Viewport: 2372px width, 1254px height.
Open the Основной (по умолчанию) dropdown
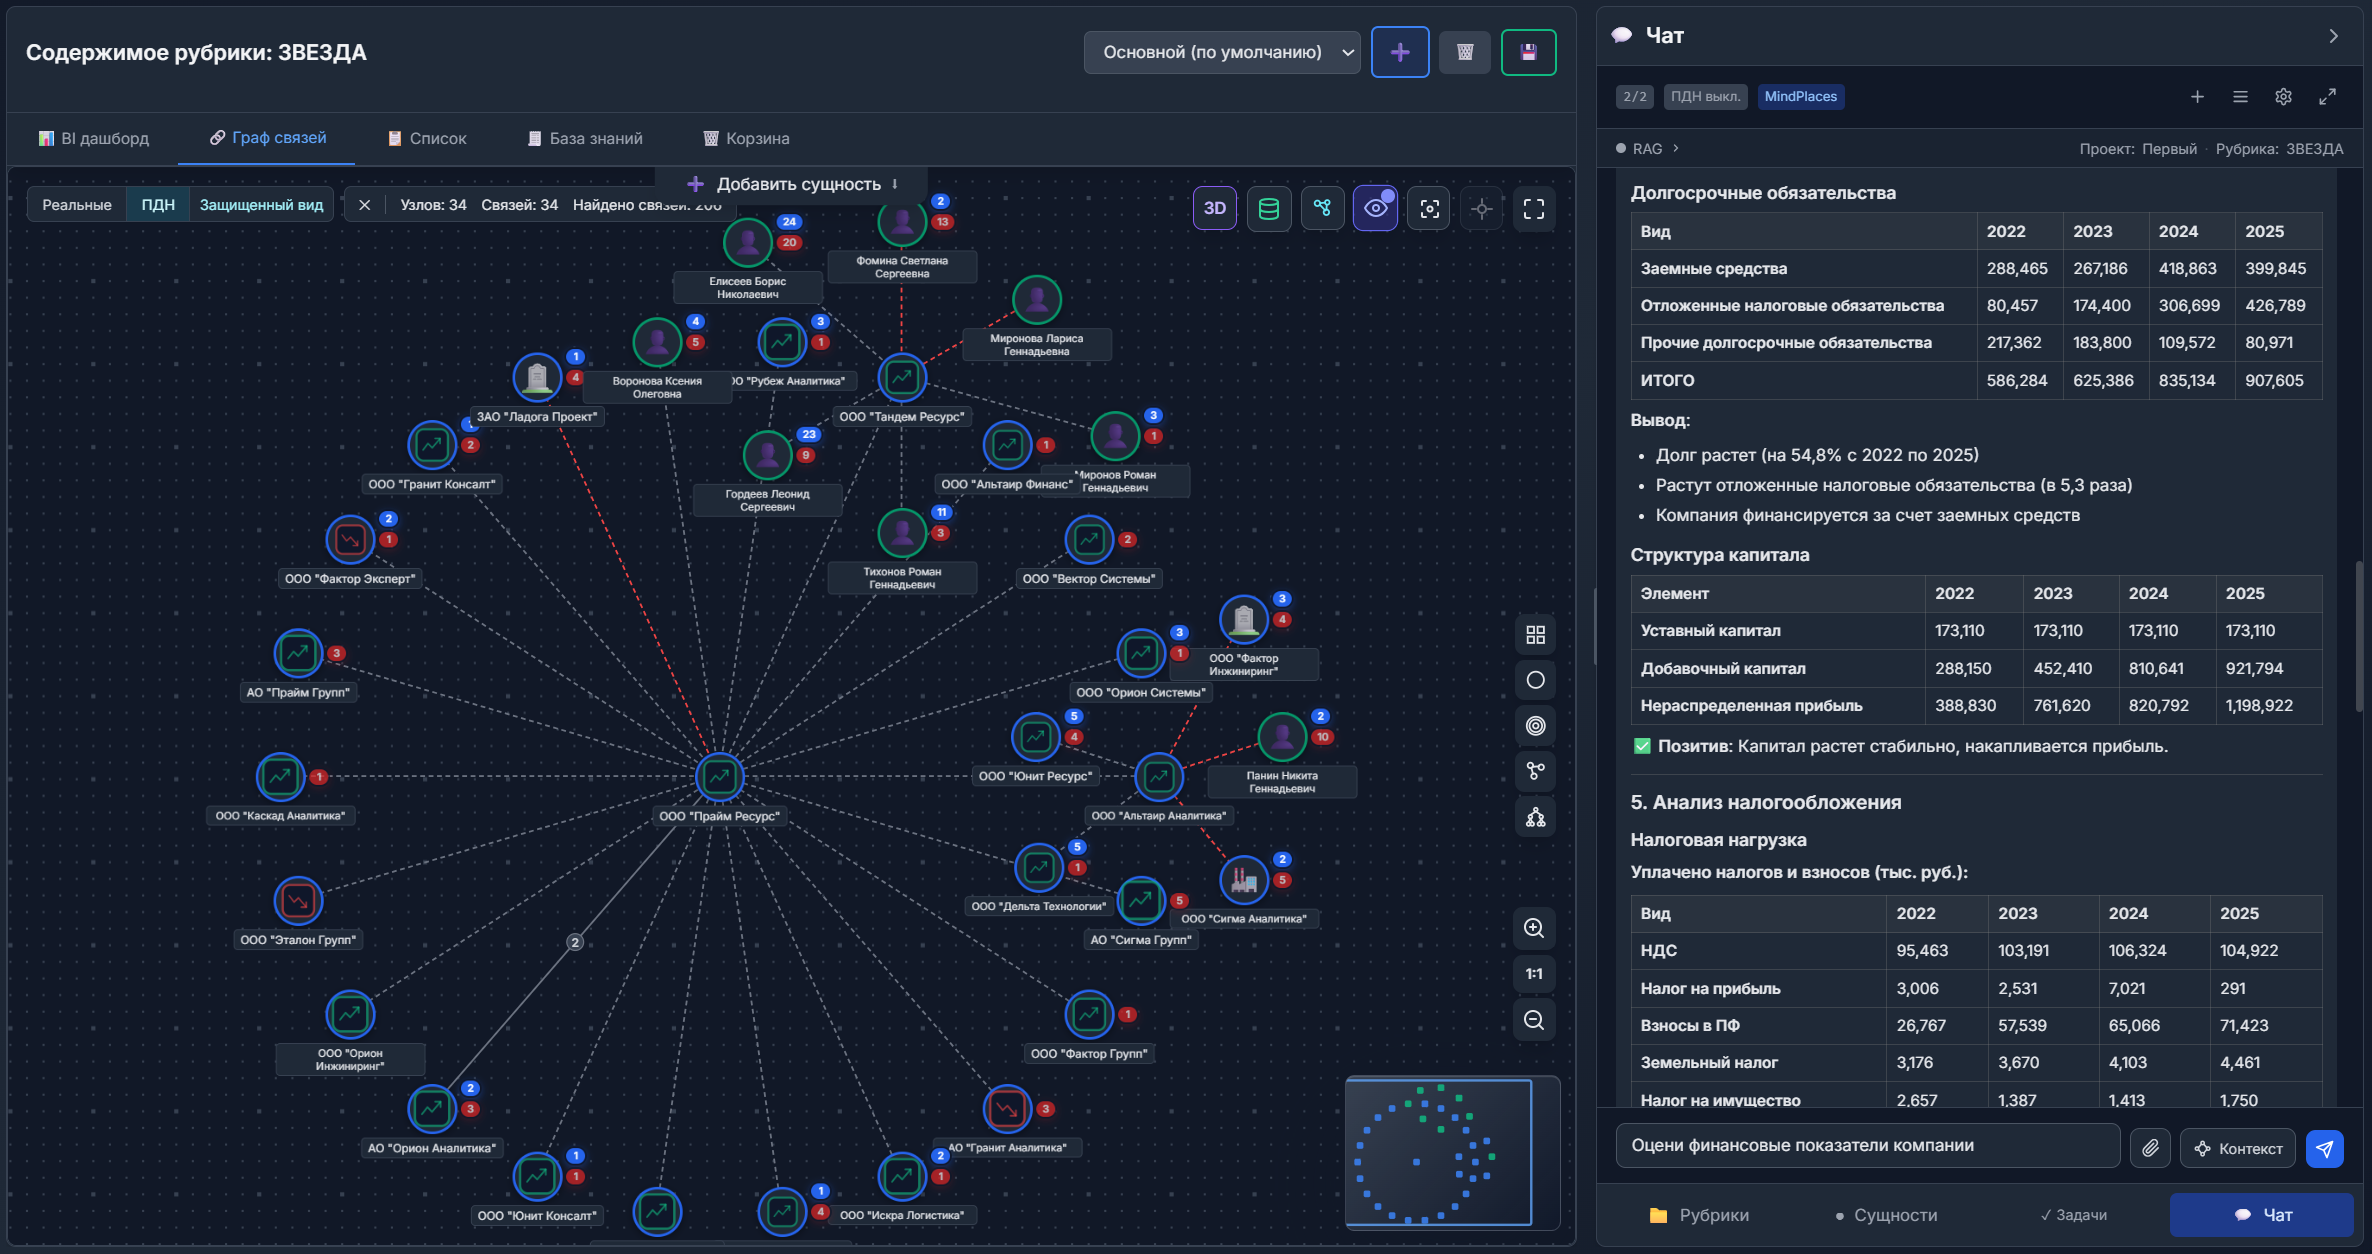(1222, 52)
